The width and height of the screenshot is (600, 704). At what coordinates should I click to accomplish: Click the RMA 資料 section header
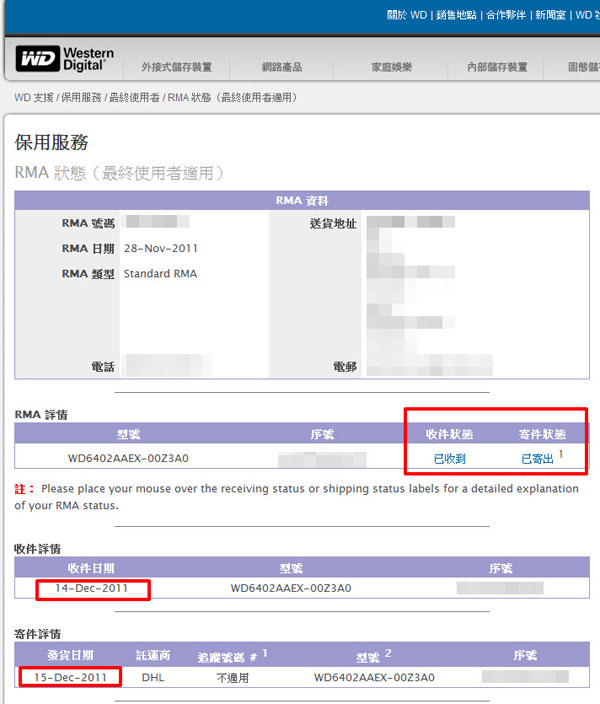click(302, 201)
